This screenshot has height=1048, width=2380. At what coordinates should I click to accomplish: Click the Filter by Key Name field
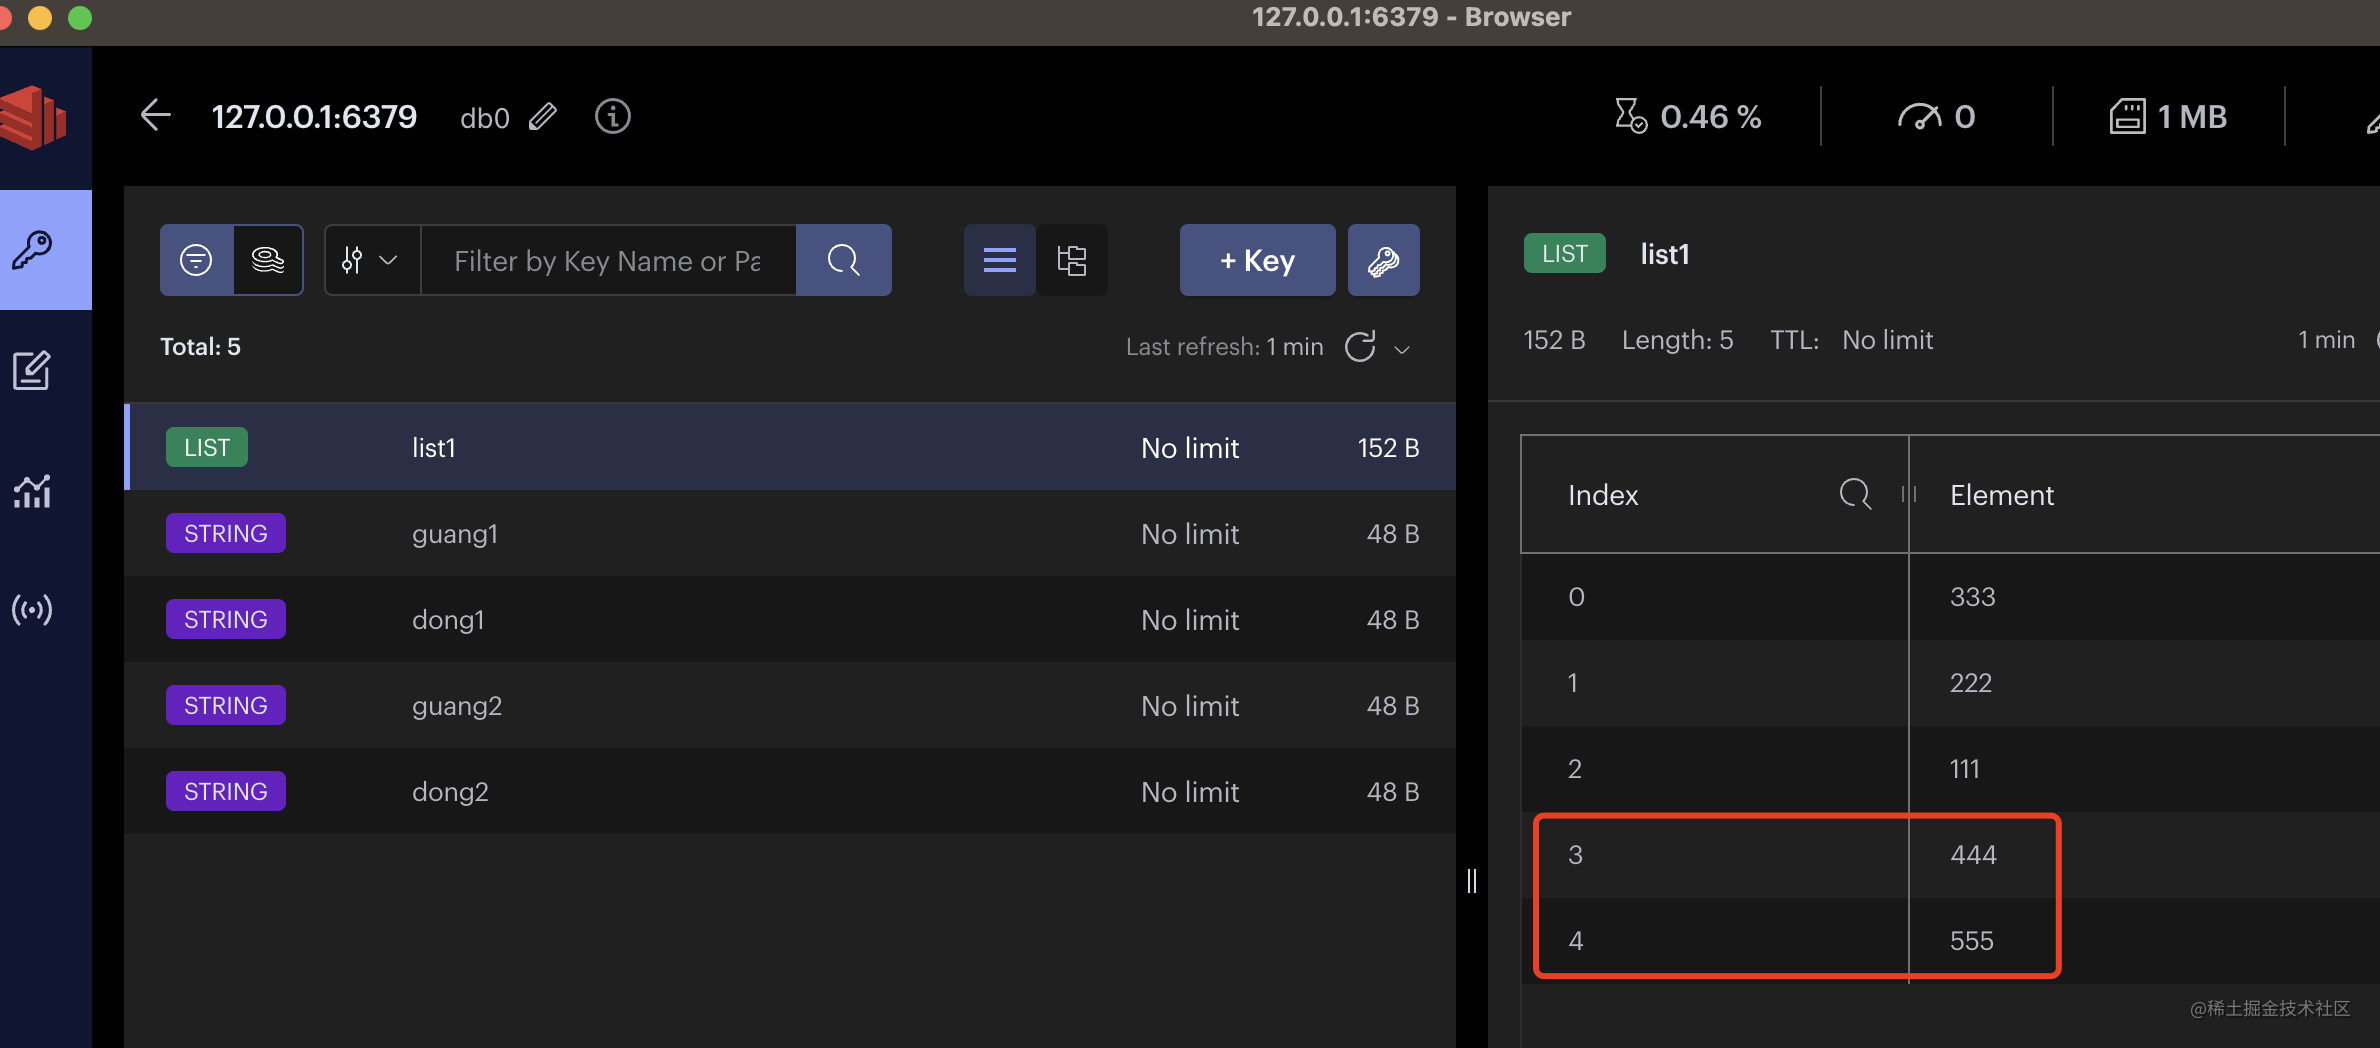pos(608,260)
